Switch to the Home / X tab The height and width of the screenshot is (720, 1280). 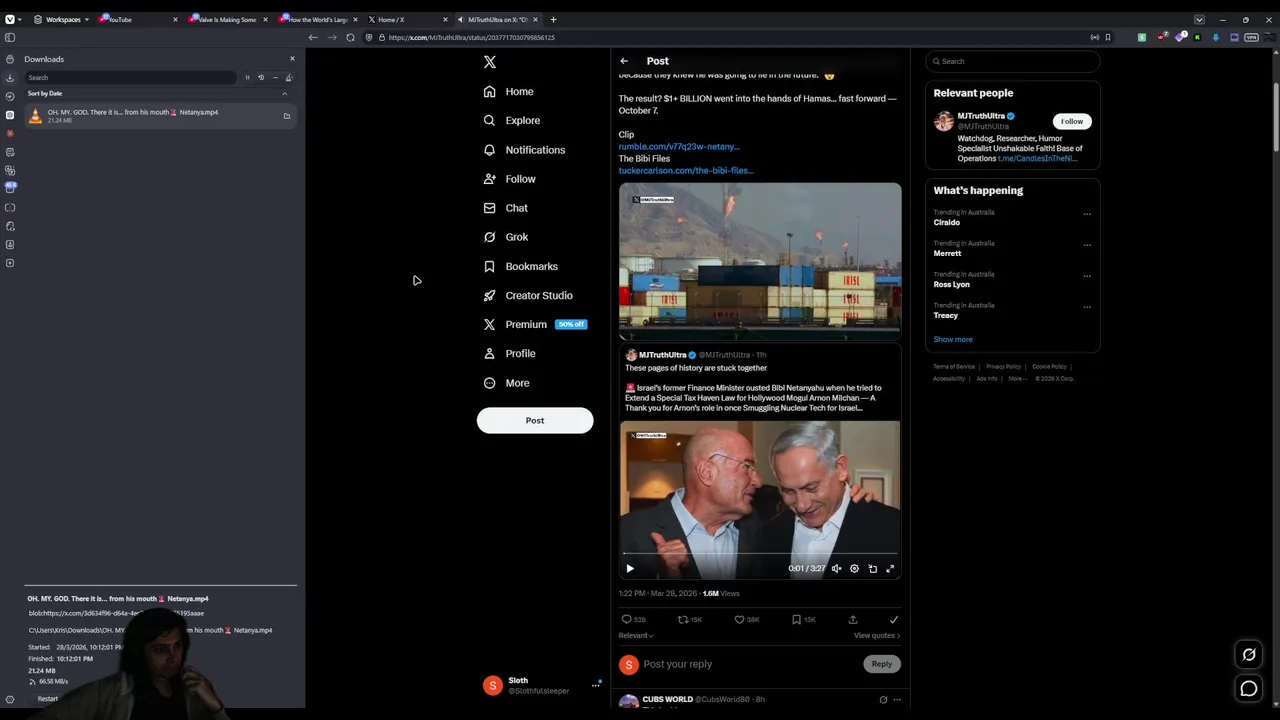(x=406, y=19)
